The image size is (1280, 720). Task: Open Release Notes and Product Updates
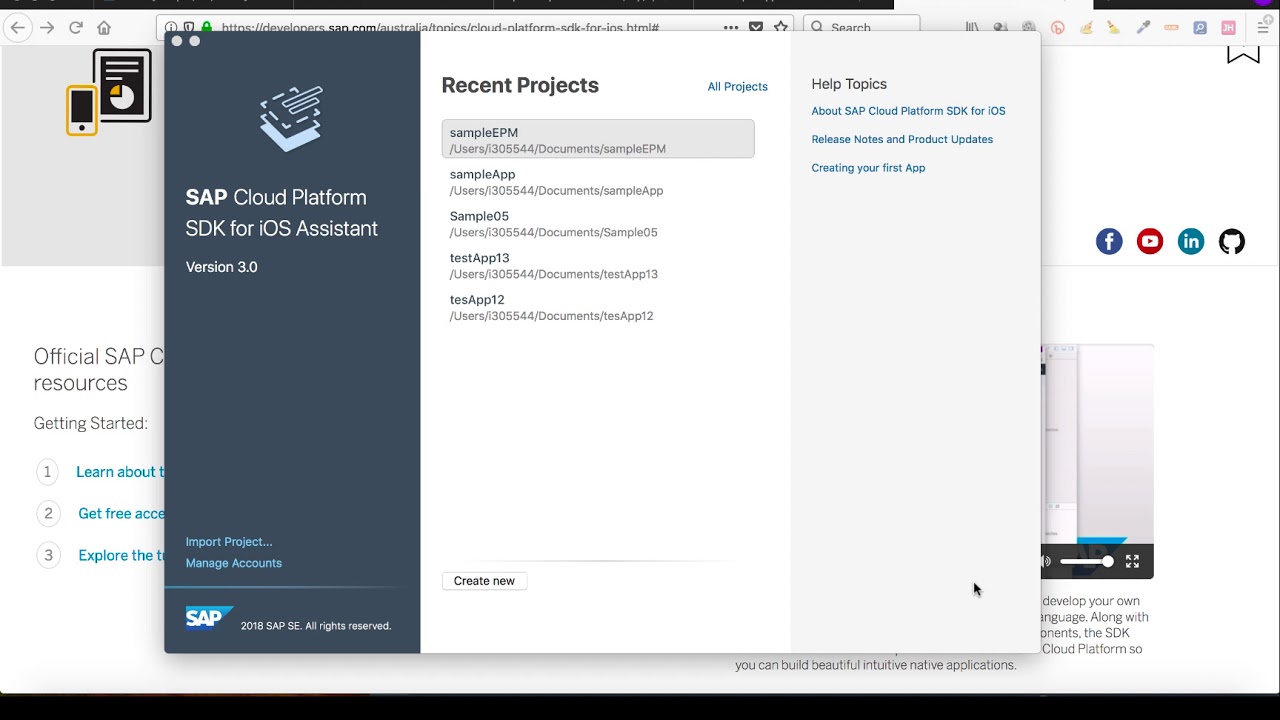pos(902,139)
